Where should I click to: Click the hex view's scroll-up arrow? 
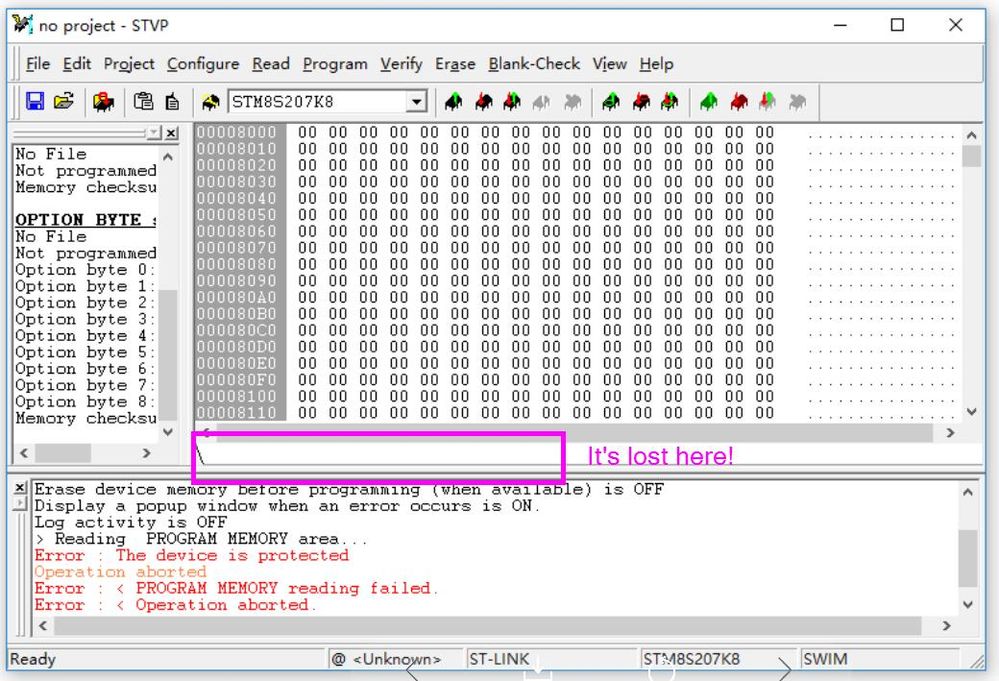point(971,135)
